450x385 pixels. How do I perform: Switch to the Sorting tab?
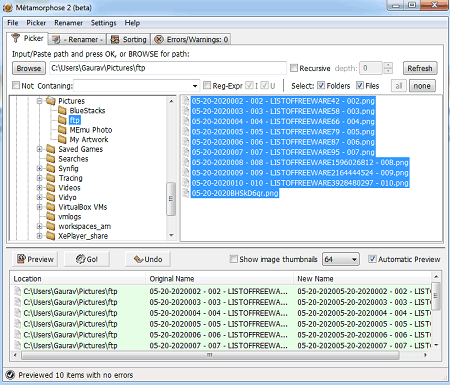pyautogui.click(x=128, y=39)
